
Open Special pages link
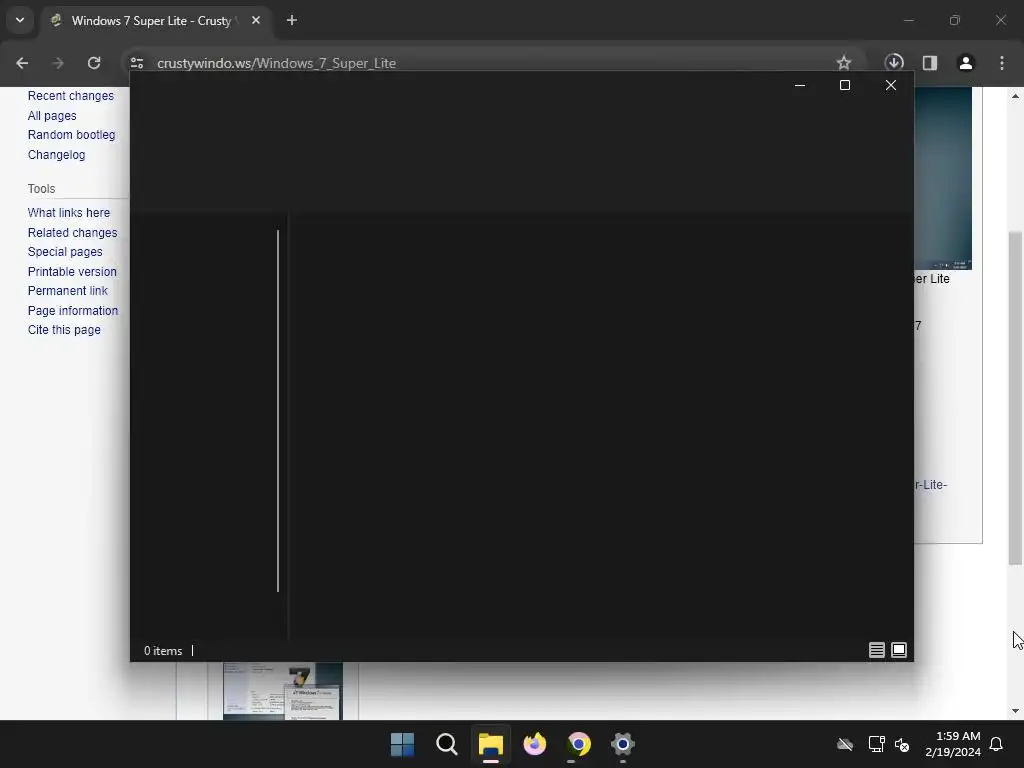(x=65, y=251)
